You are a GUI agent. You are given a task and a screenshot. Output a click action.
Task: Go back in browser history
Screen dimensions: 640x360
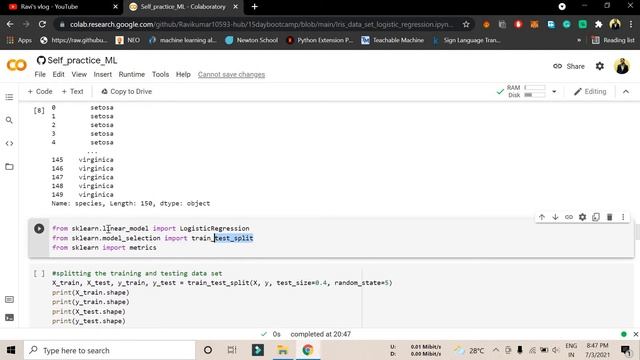[10, 24]
